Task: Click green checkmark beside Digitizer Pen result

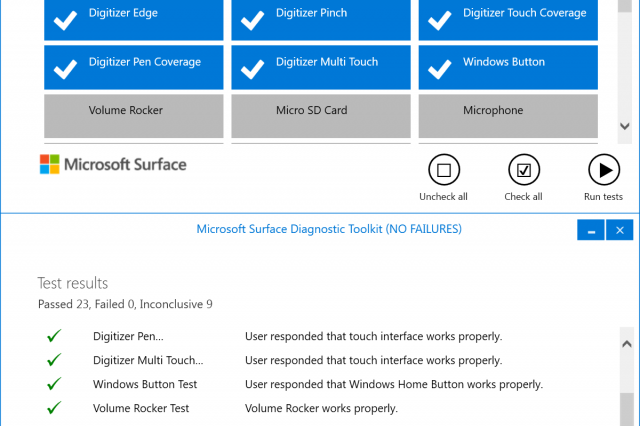Action: tap(54, 337)
